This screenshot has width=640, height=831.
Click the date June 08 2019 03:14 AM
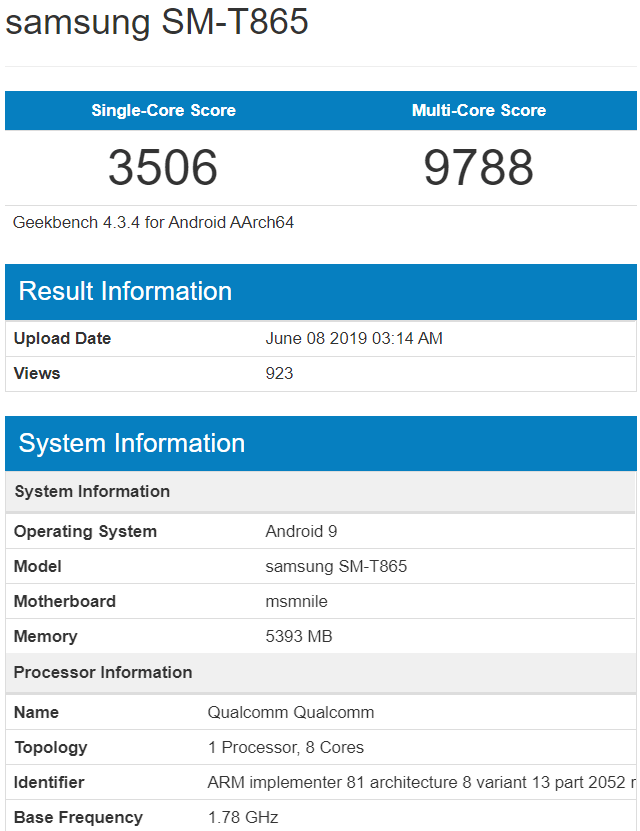tap(354, 338)
